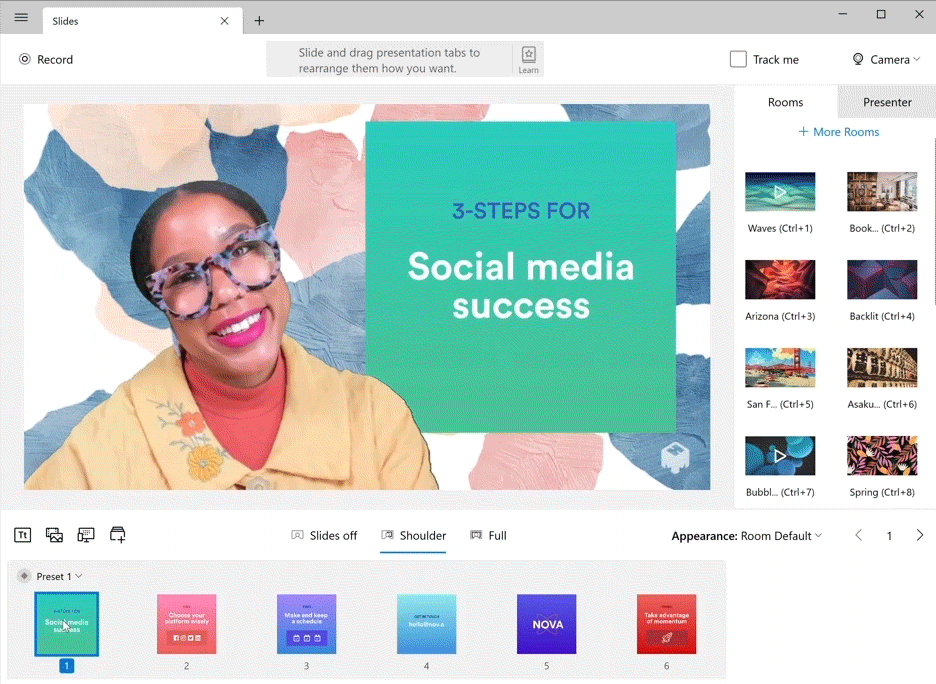
Task: Open the hamburger menu icon
Action: tap(21, 17)
